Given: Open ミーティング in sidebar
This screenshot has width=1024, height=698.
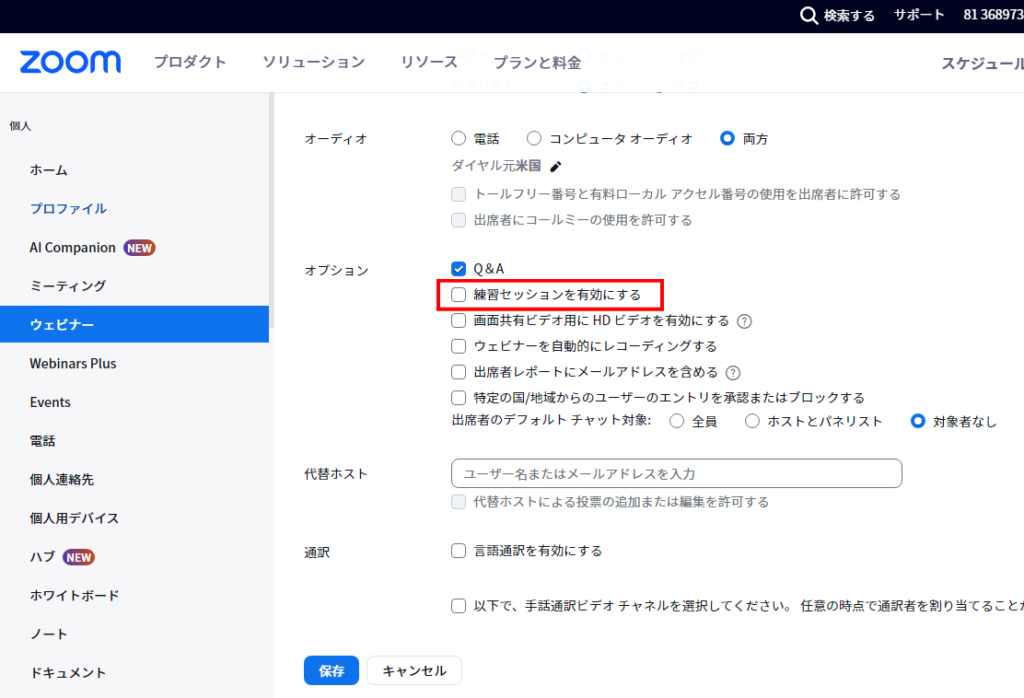Looking at the screenshot, I should 68,286.
